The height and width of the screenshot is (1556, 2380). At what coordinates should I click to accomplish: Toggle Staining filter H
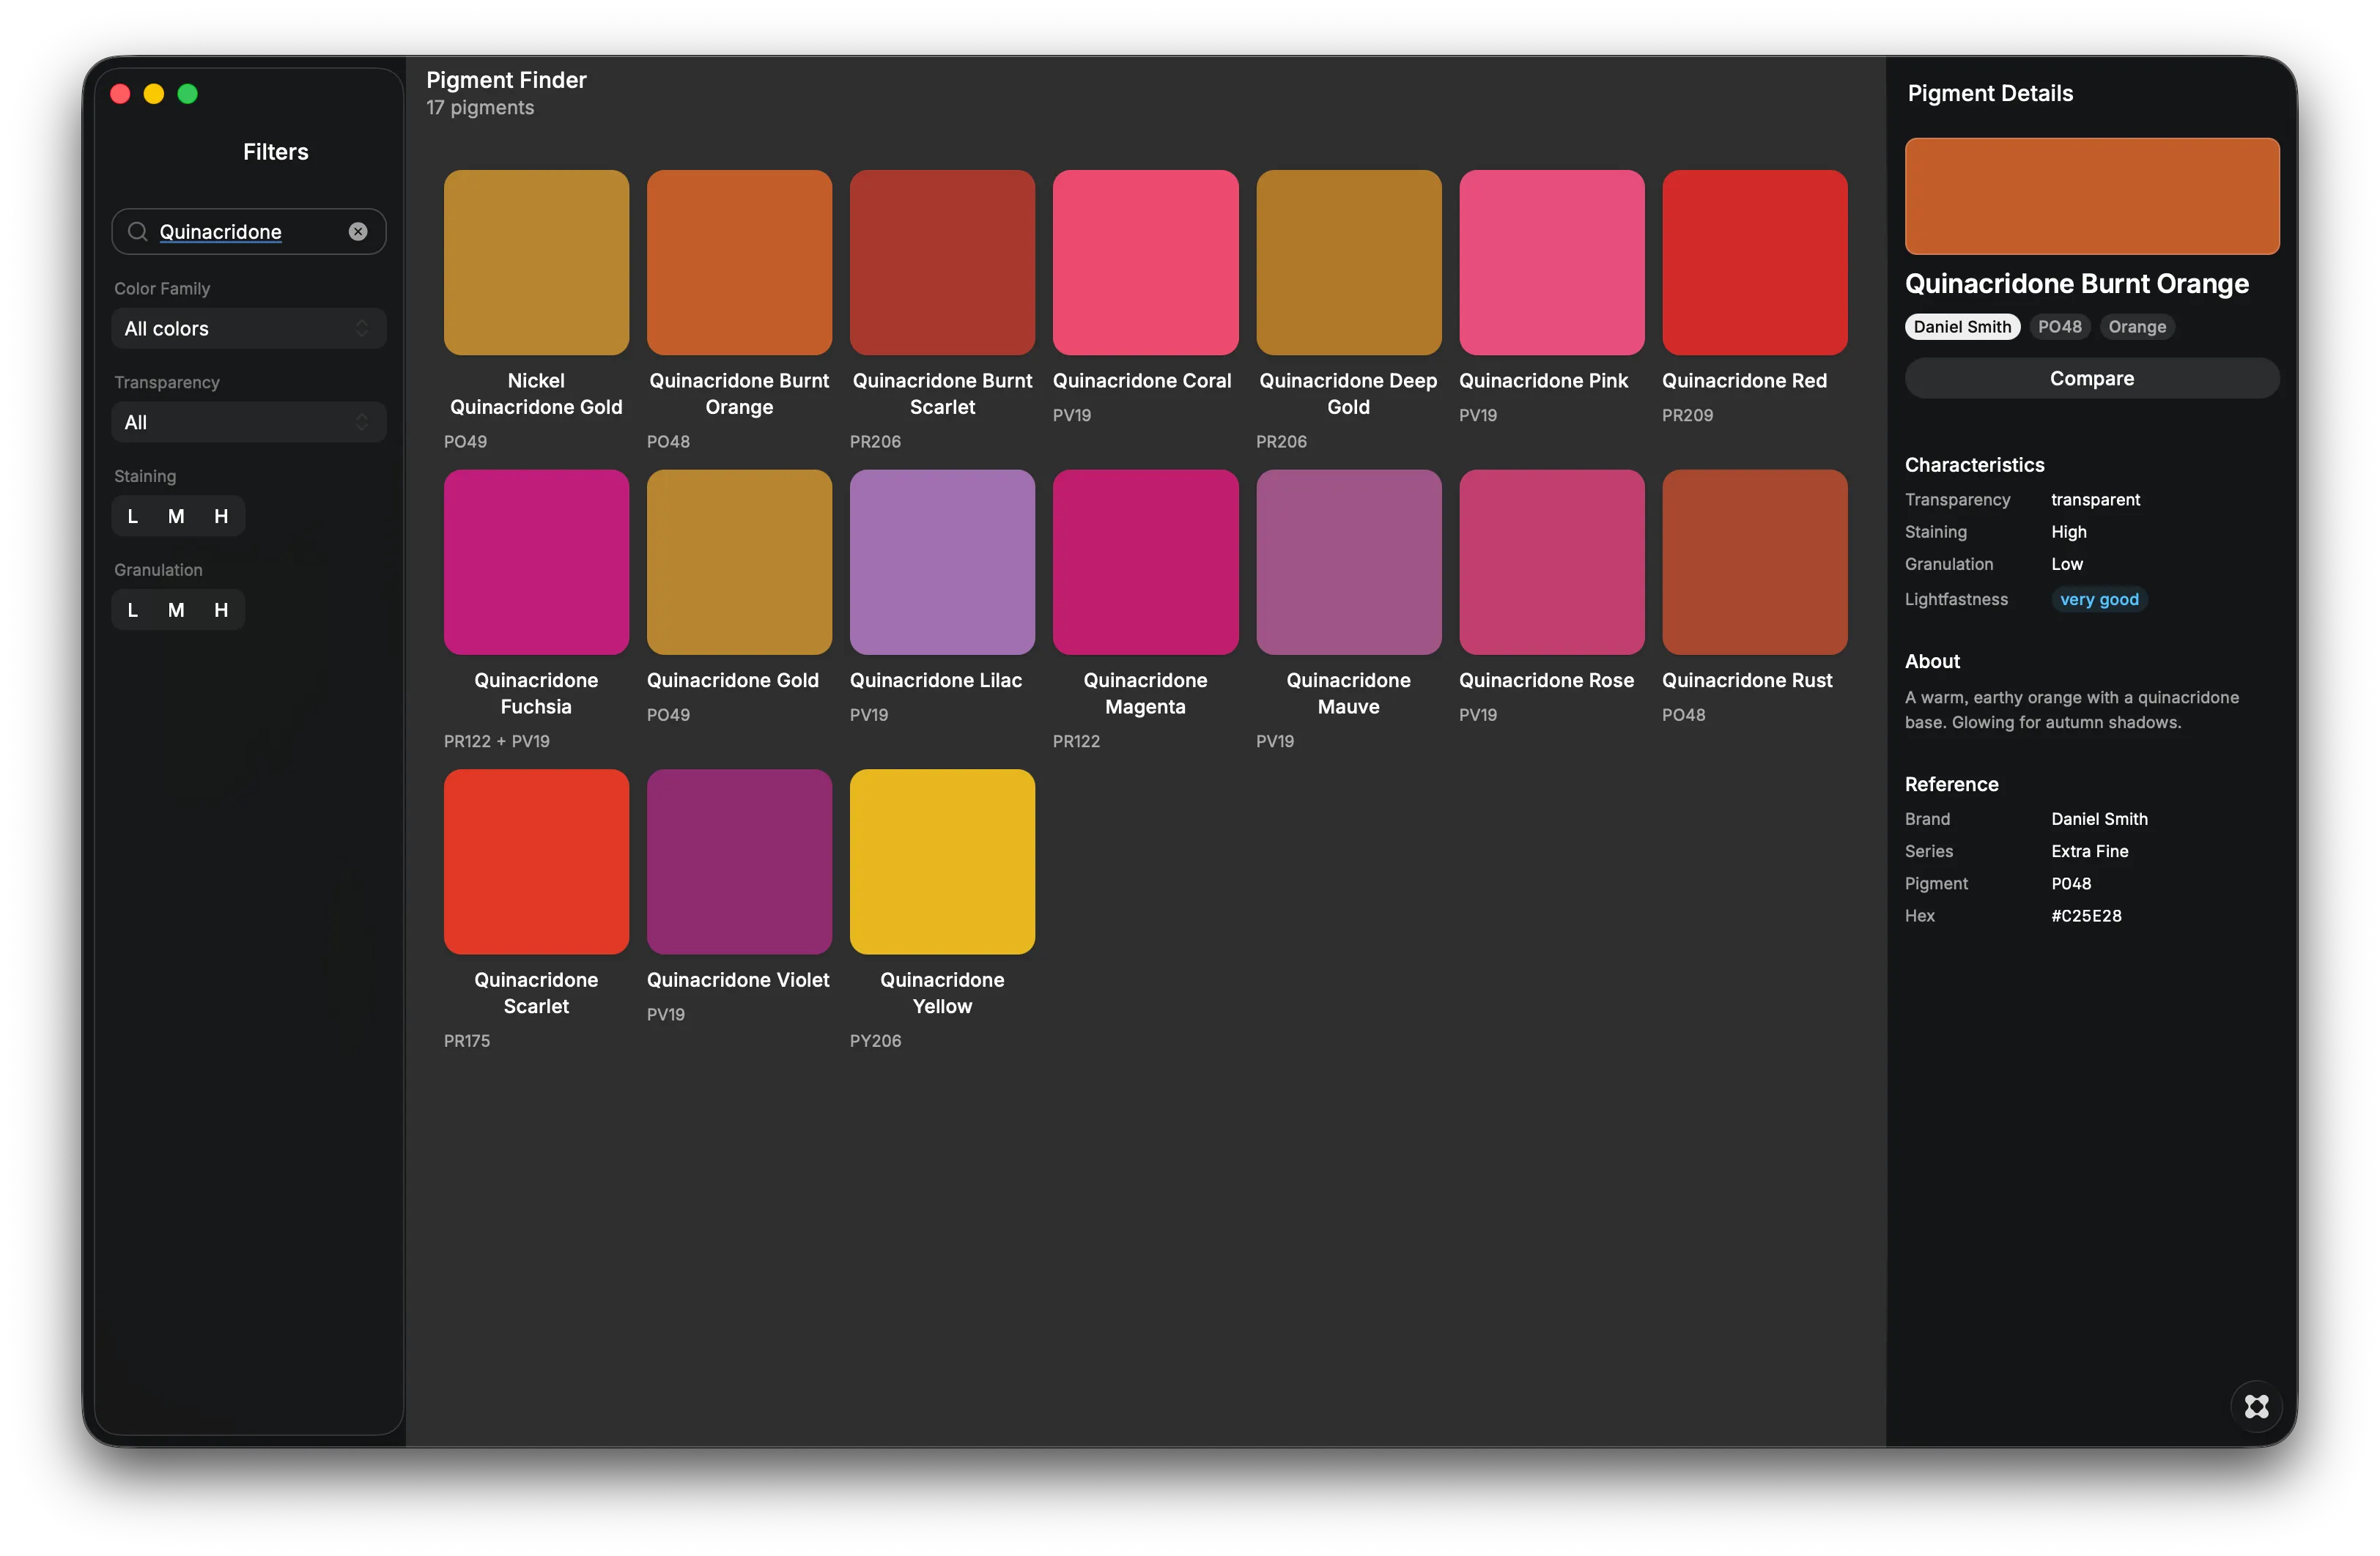(x=221, y=516)
